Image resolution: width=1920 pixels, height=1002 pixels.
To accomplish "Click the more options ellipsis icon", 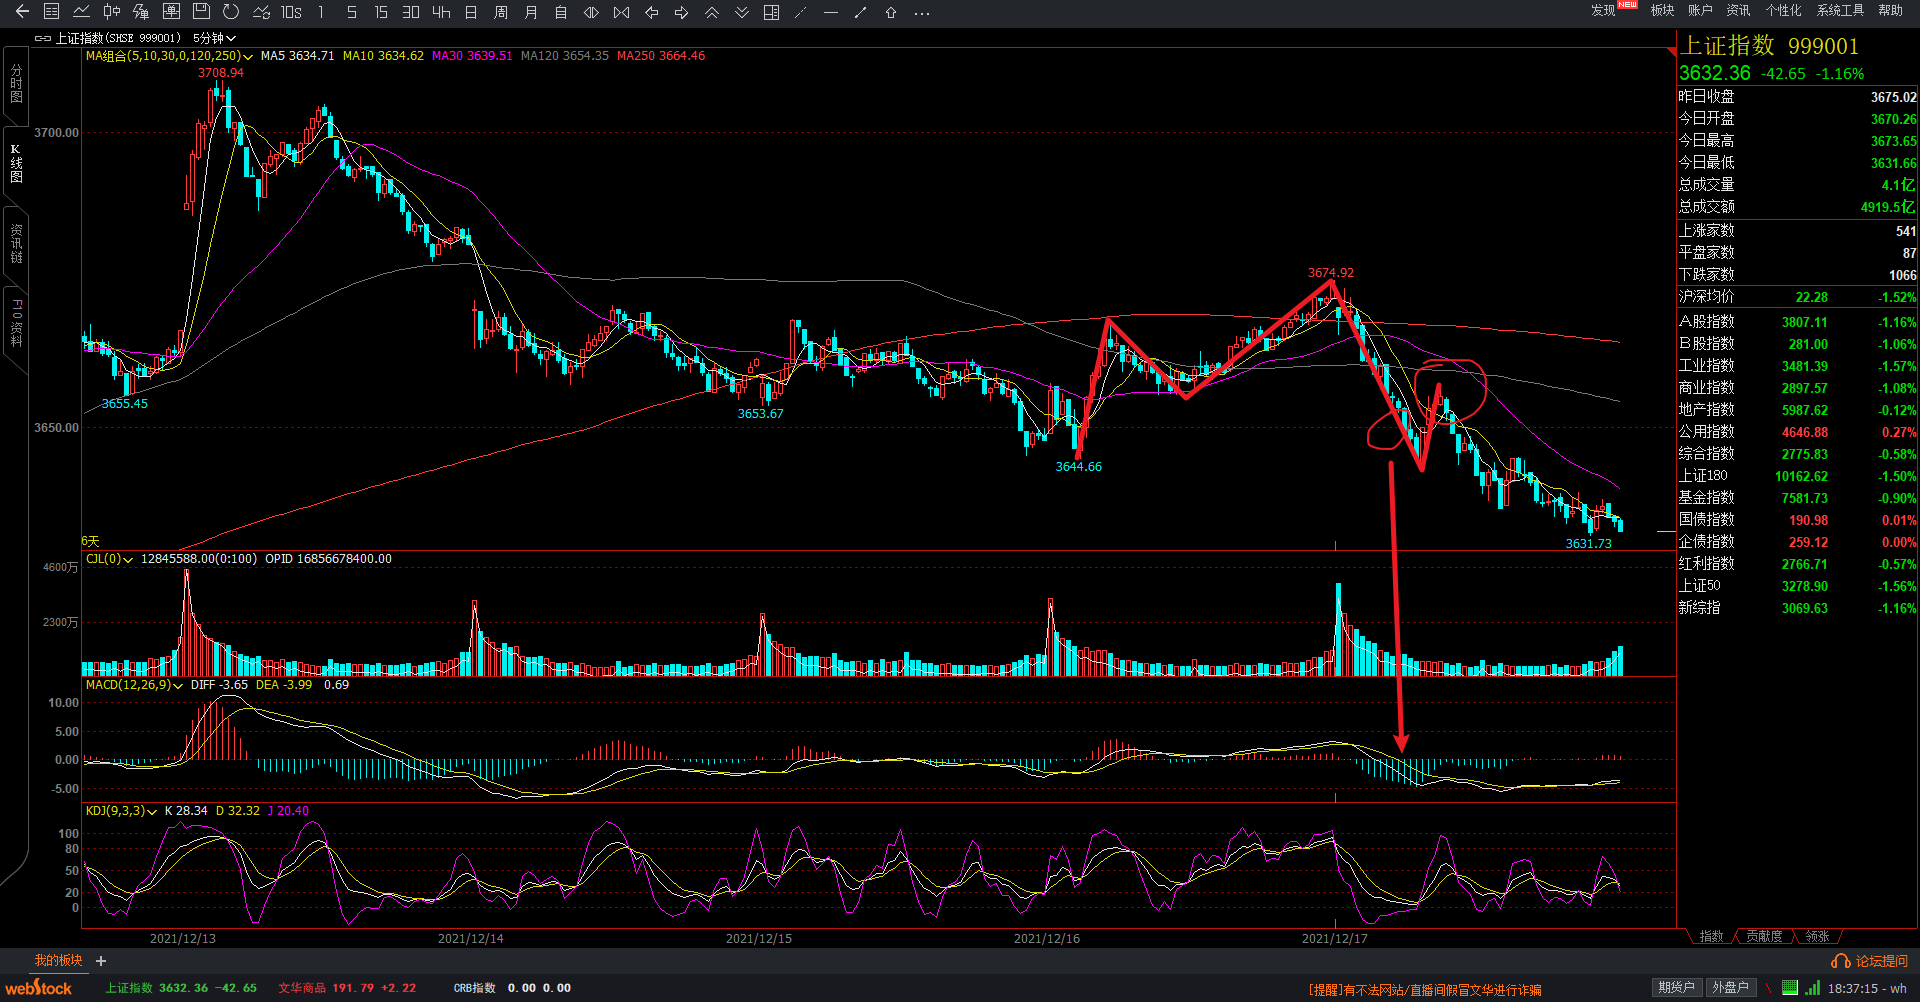I will click(922, 12).
